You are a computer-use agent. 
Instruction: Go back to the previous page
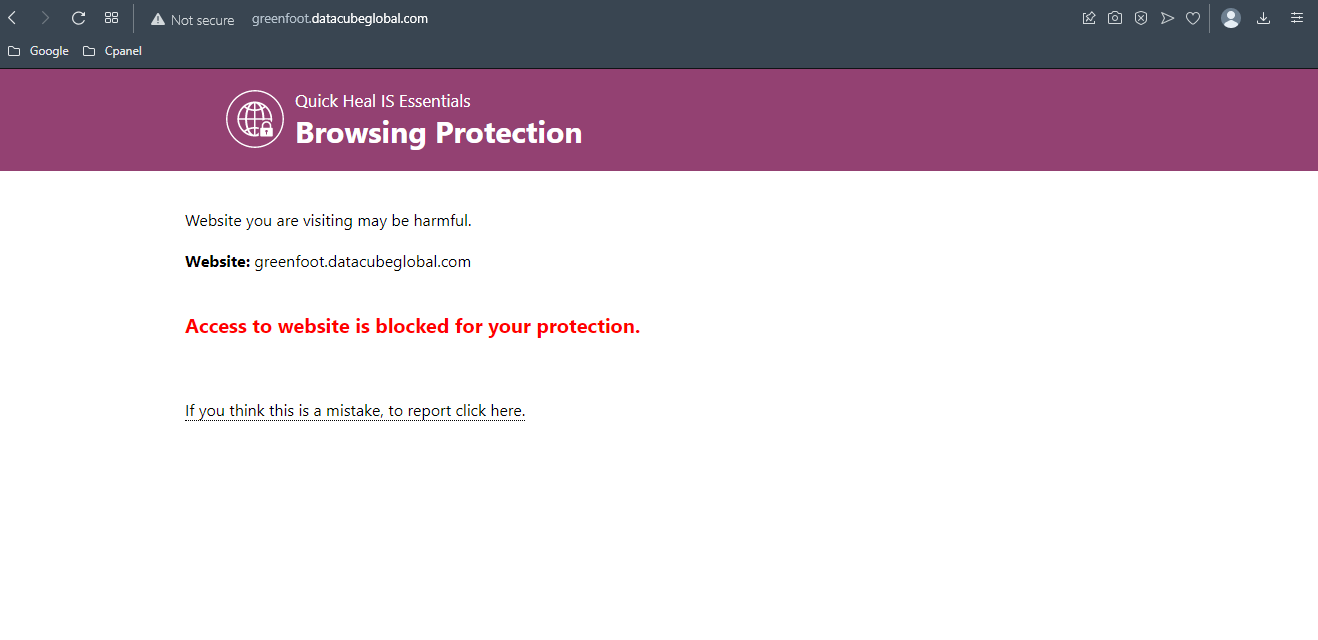pyautogui.click(x=12, y=18)
